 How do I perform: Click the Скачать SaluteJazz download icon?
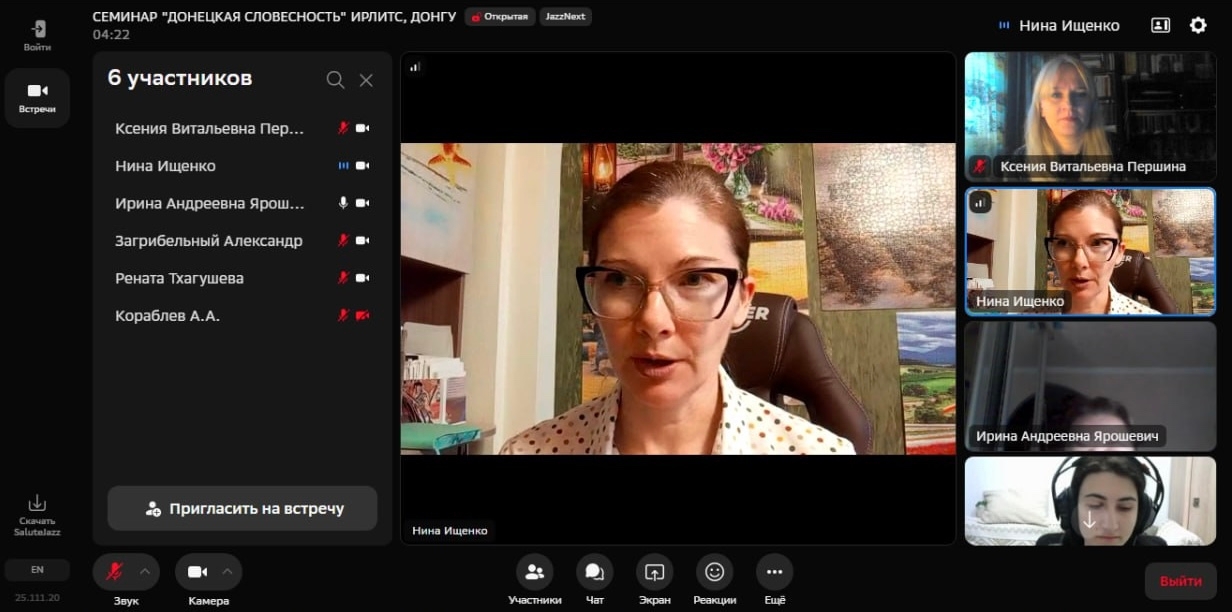pyautogui.click(x=37, y=504)
